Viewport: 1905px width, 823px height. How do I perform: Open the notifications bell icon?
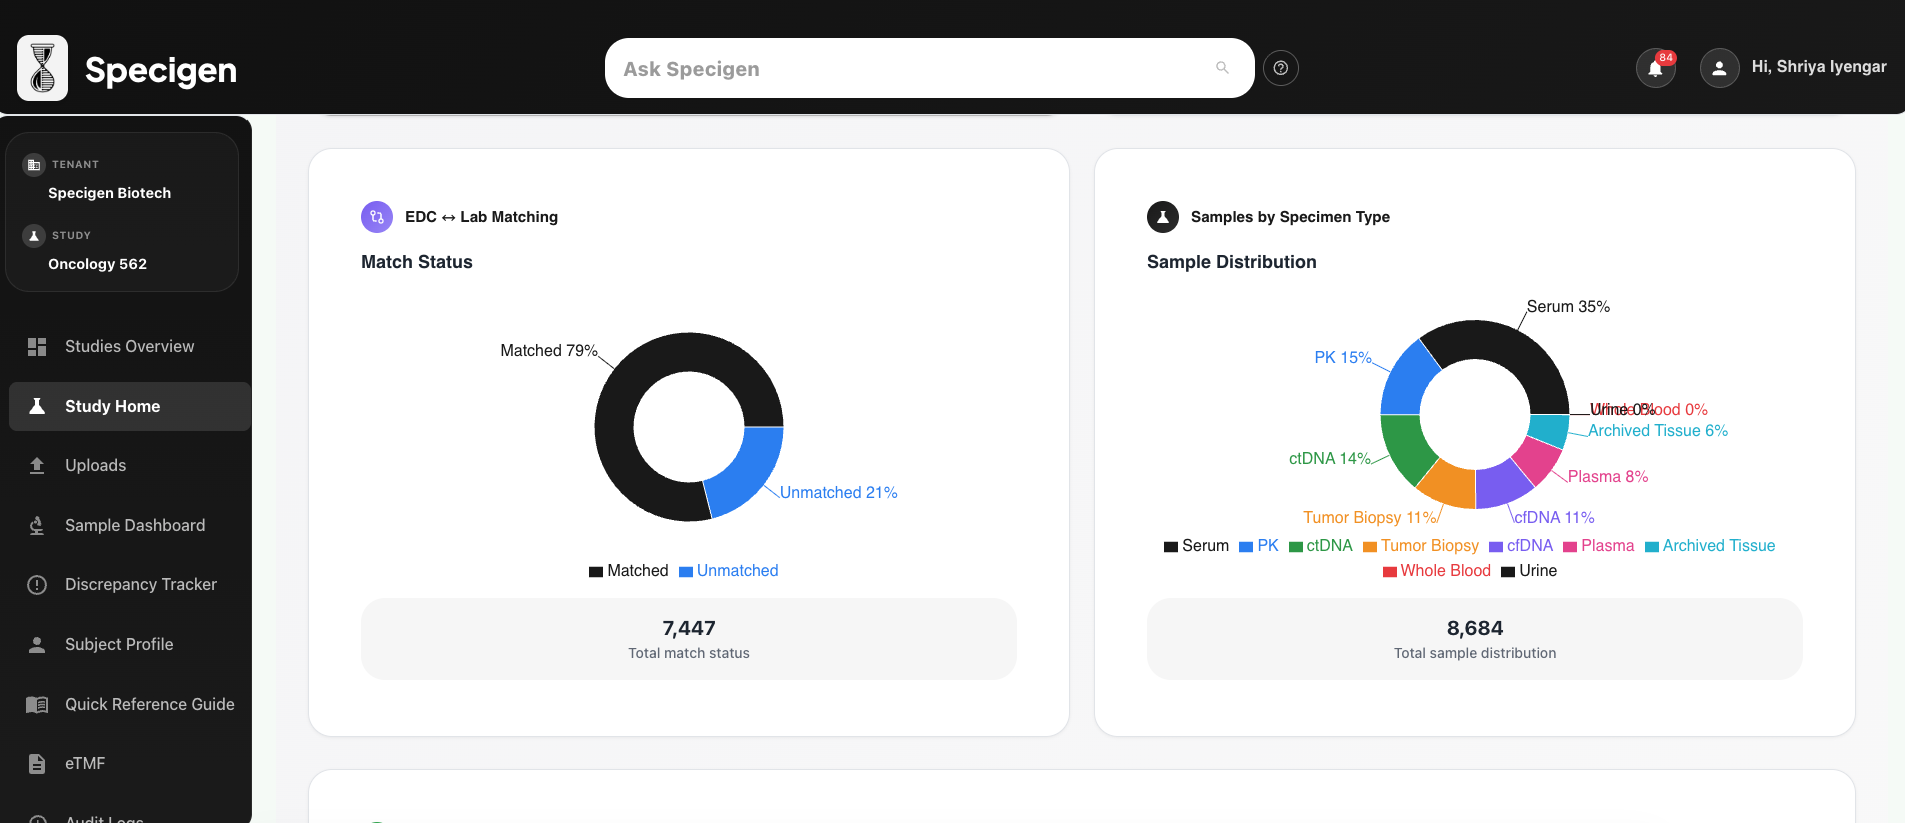click(x=1655, y=68)
